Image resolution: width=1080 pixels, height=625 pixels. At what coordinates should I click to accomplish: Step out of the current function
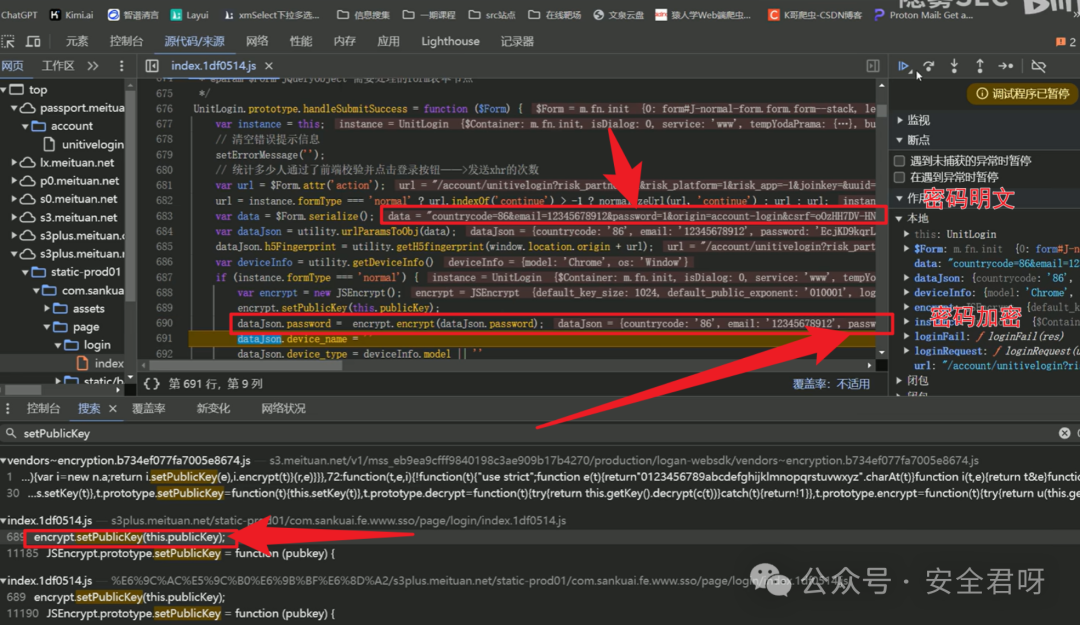(x=980, y=66)
